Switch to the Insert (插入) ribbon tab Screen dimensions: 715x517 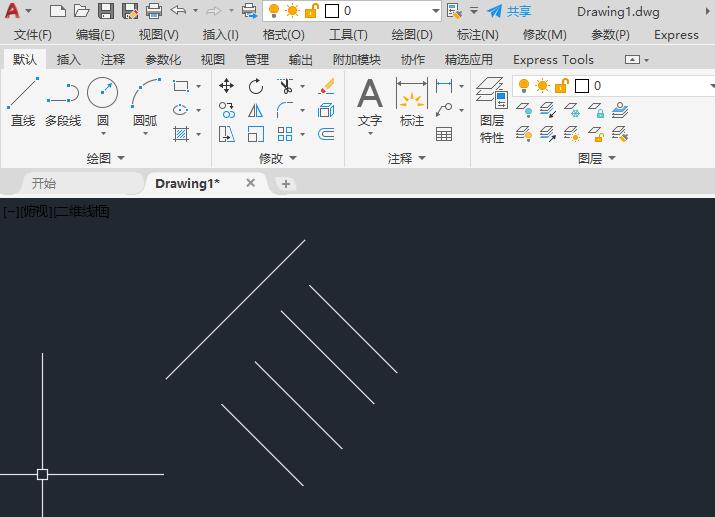point(68,59)
